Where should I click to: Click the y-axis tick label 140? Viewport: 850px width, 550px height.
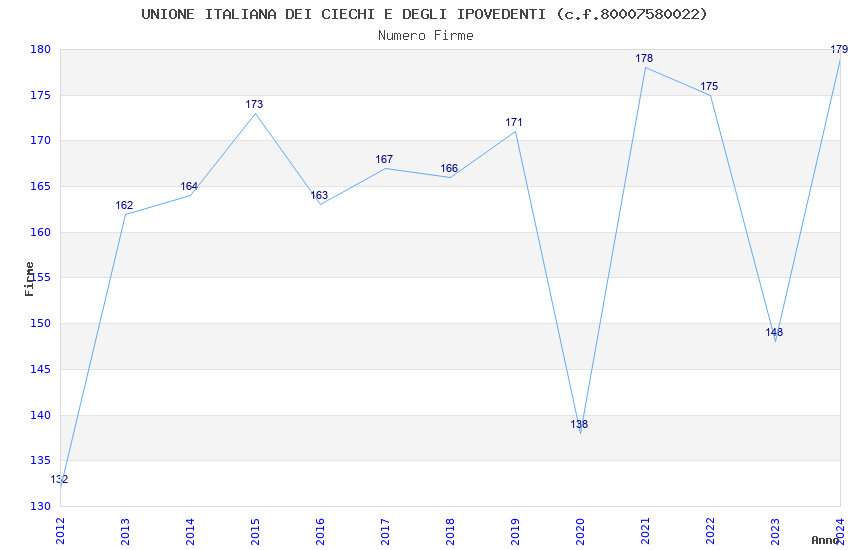point(41,415)
